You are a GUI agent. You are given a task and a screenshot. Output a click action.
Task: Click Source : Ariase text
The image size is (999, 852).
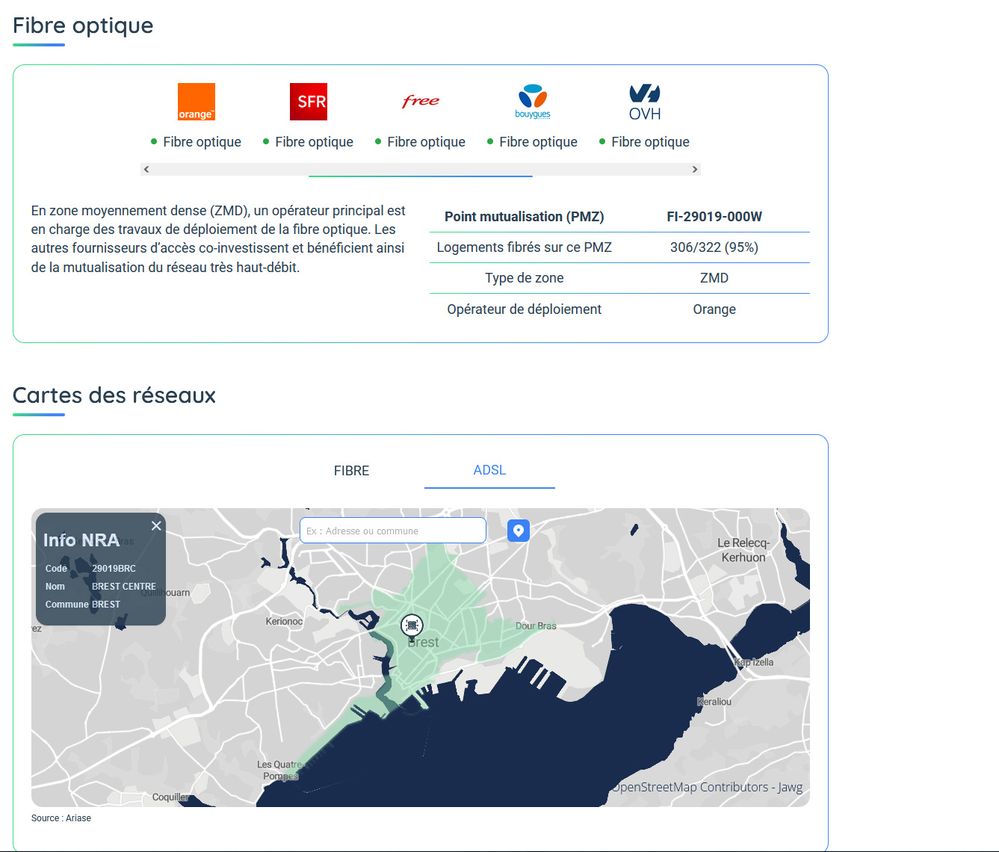[x=61, y=818]
